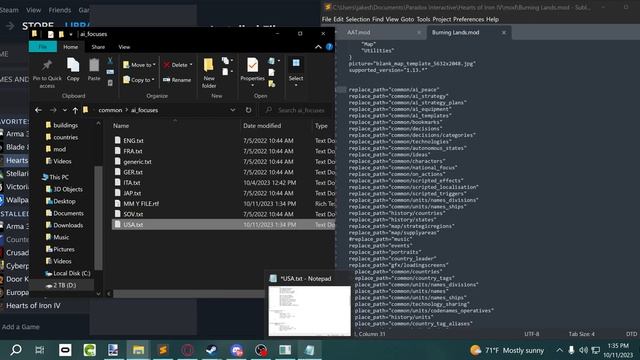The image size is (640, 360).
Task: Collapse the Explorer ribbon with the chevron
Action: 318,47
